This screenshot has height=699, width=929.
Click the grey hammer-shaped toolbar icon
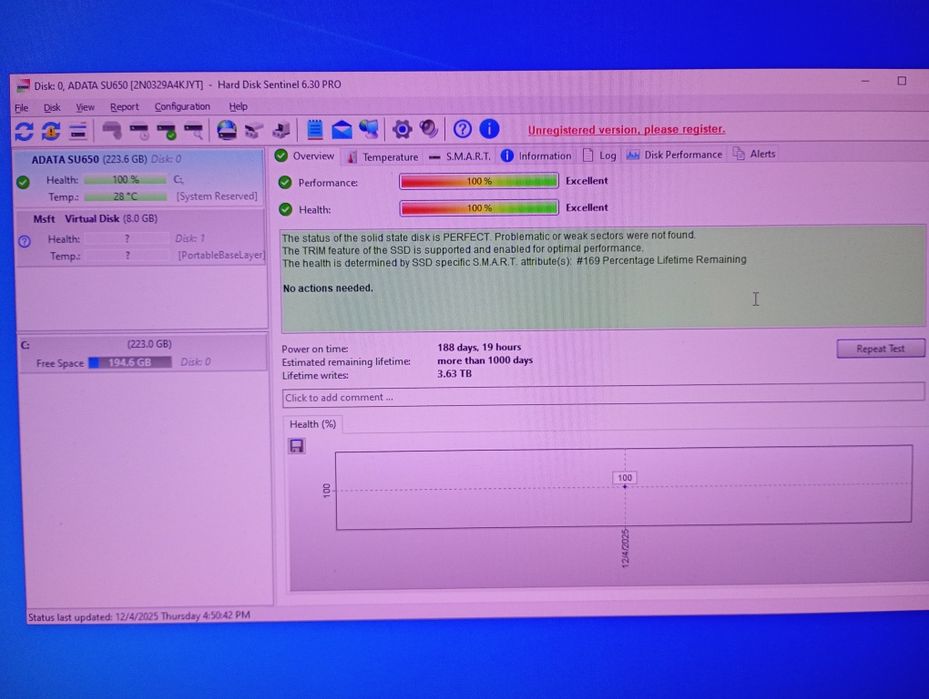(x=111, y=130)
